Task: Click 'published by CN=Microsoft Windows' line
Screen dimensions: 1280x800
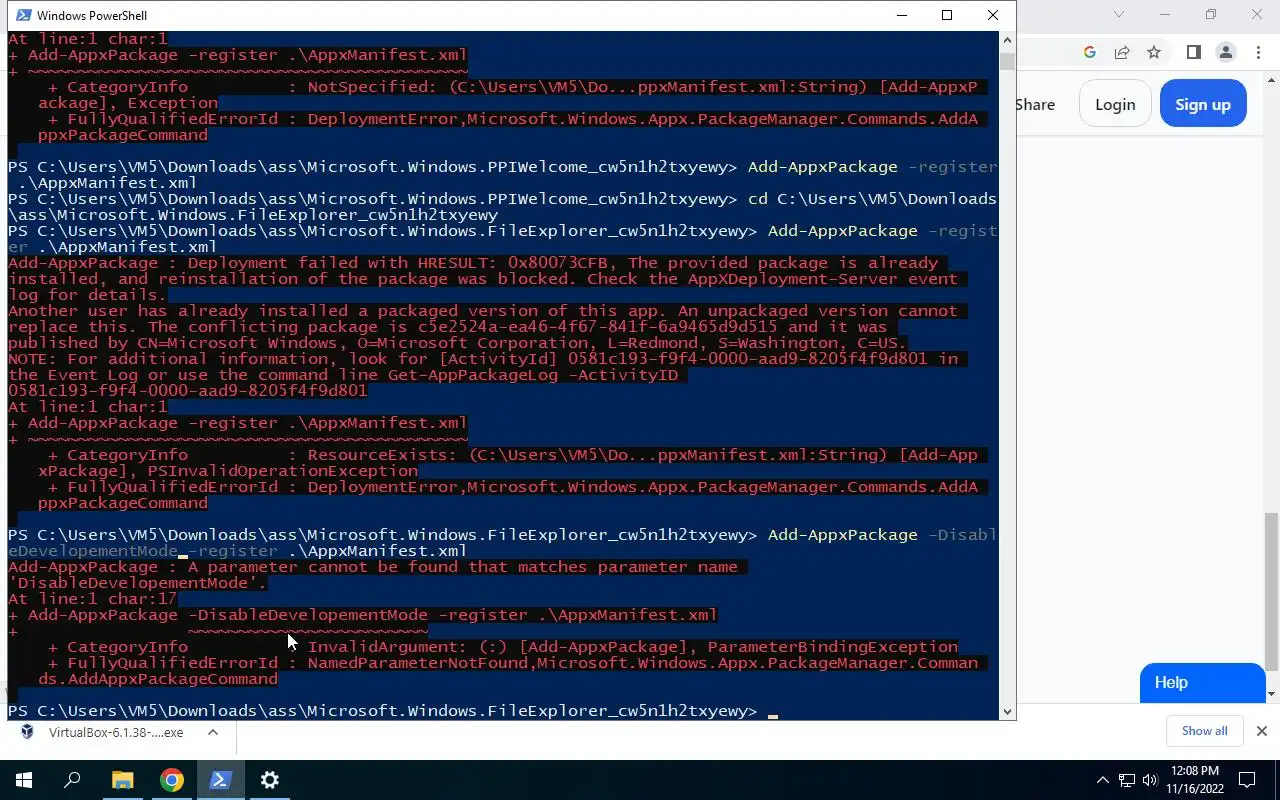Action: click(458, 343)
